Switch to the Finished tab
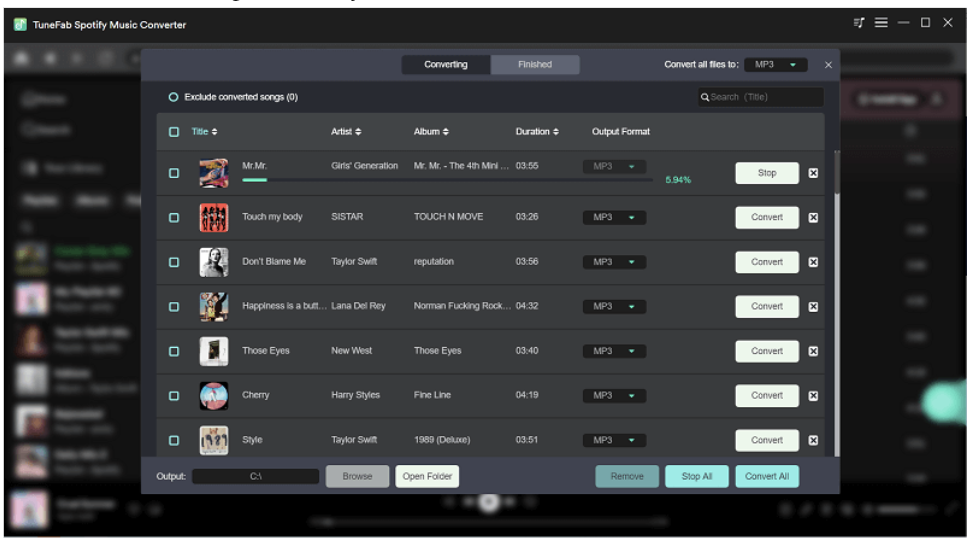This screenshot has width=972, height=544. (535, 64)
